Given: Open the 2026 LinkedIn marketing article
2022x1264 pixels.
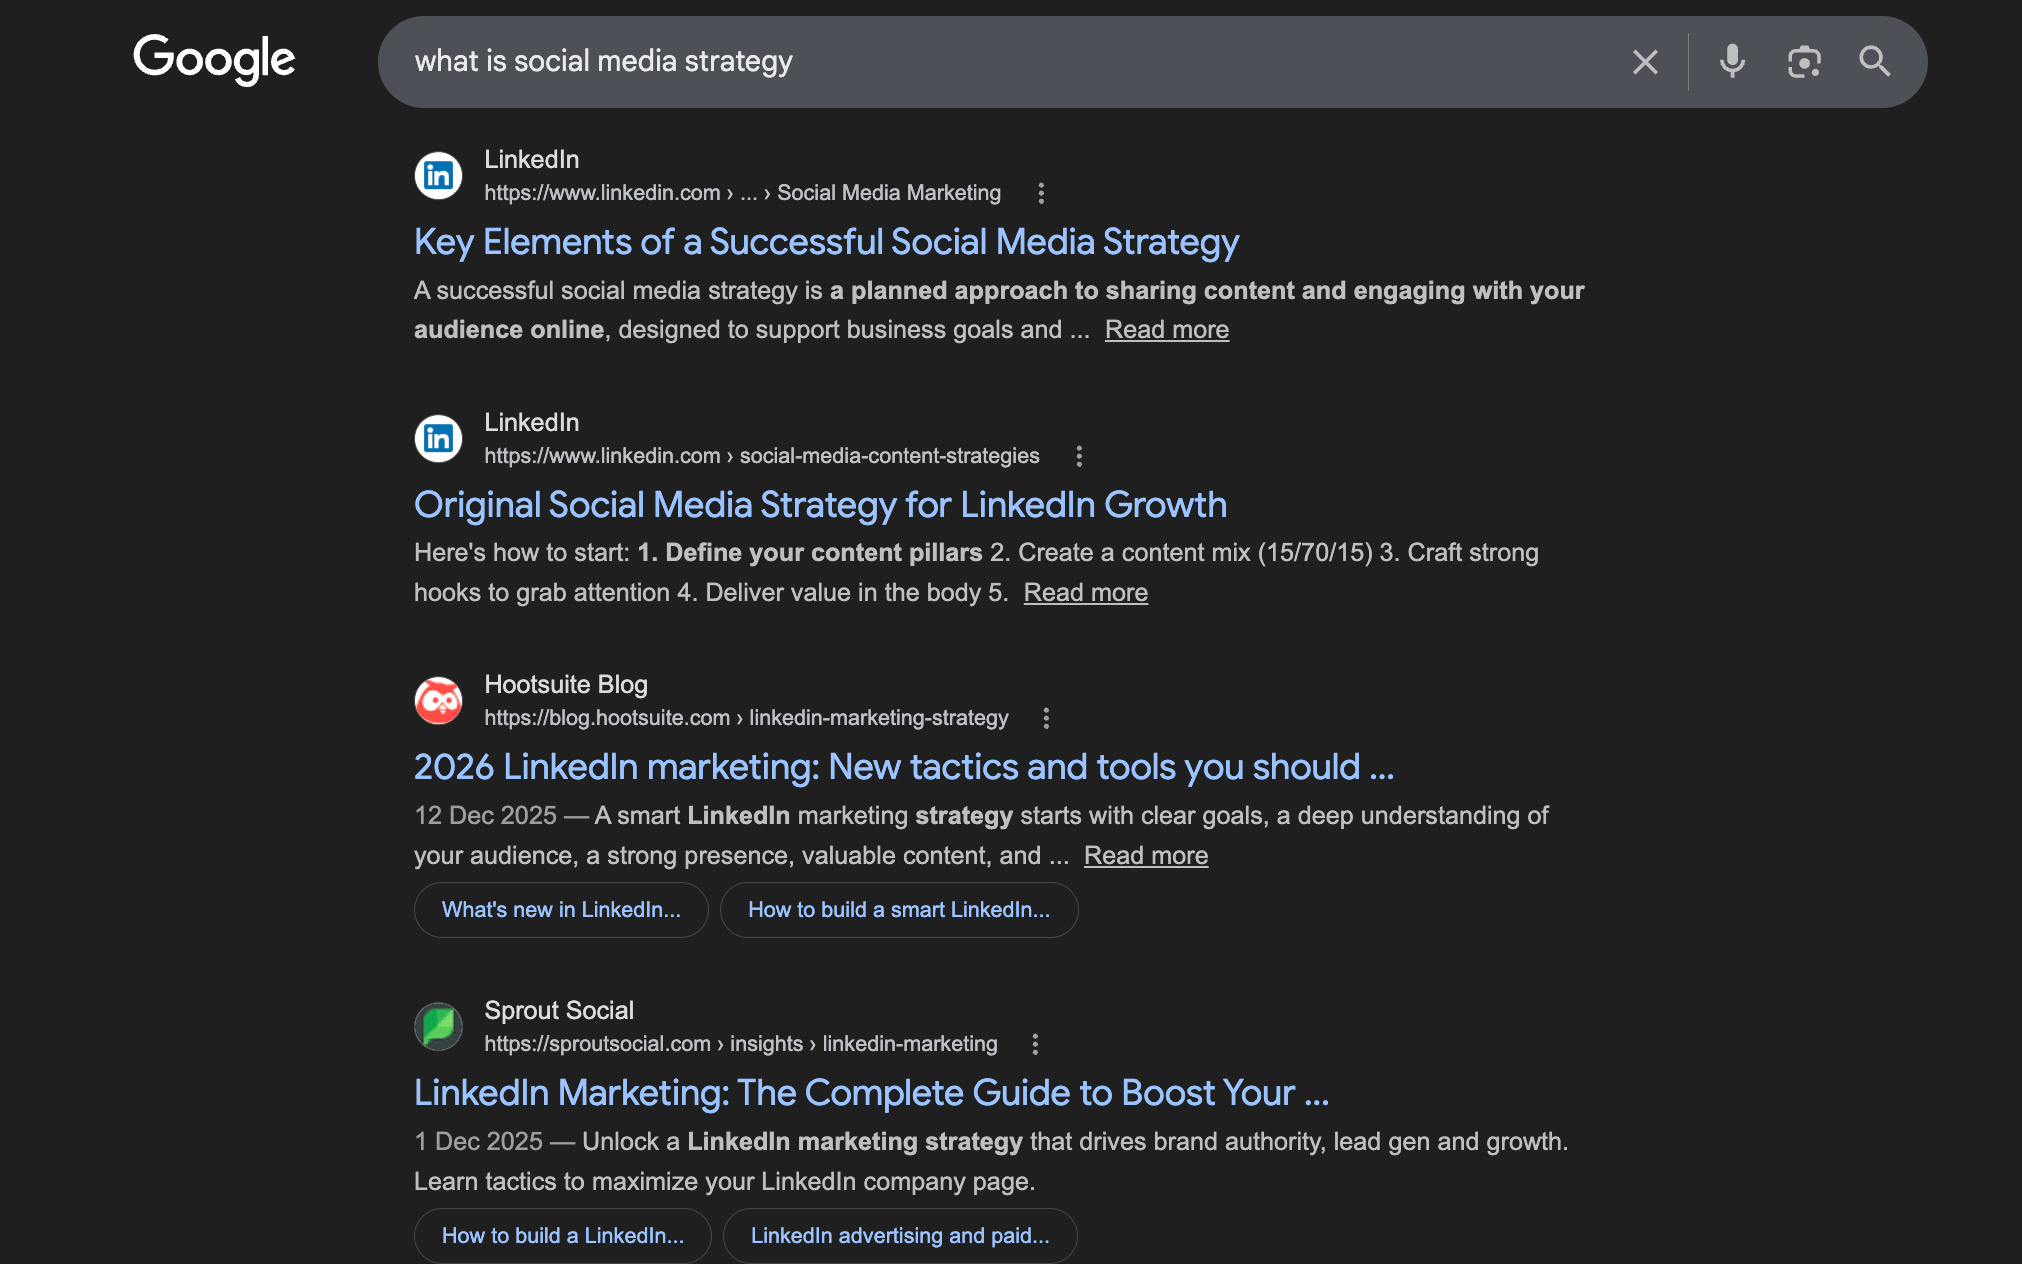Looking at the screenshot, I should click(903, 767).
